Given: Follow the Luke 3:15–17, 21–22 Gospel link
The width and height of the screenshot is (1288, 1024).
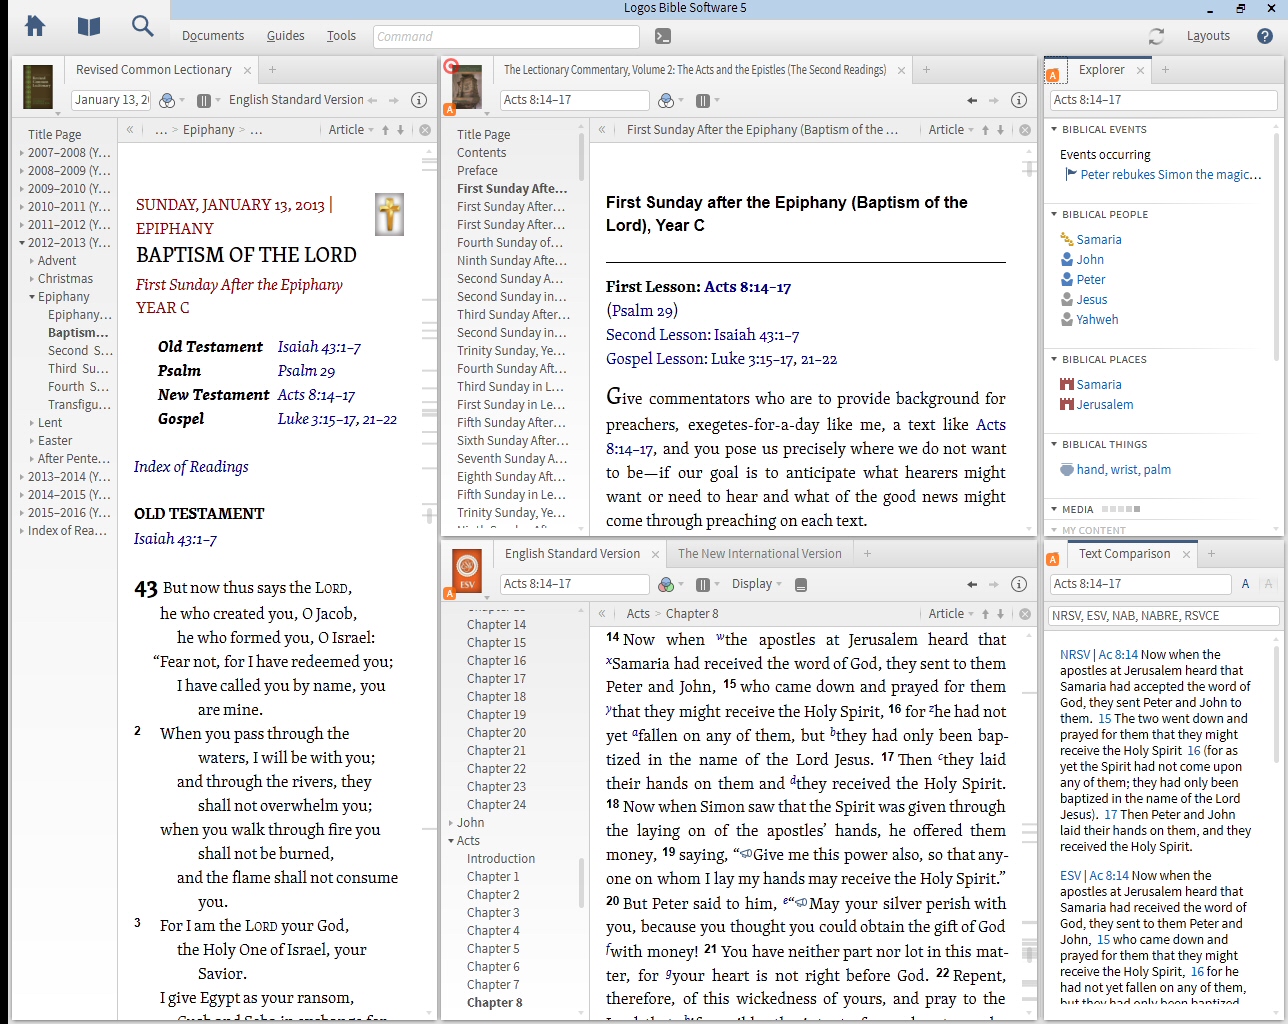Looking at the screenshot, I should coord(337,419).
